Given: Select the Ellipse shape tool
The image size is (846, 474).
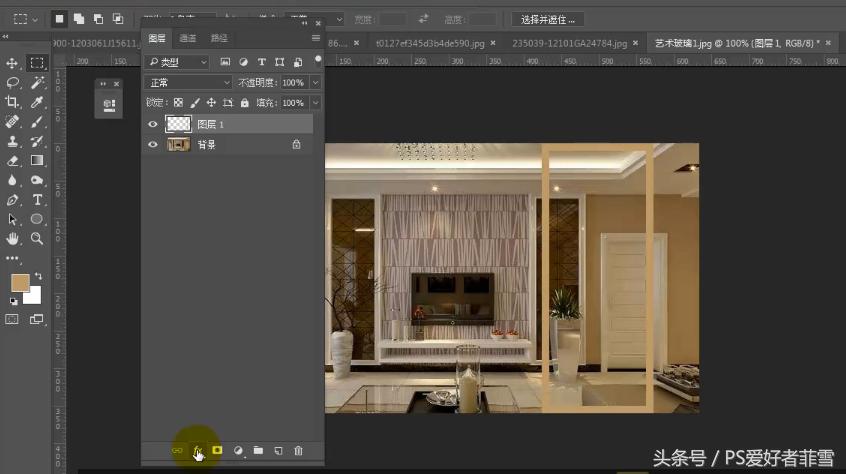Looking at the screenshot, I should click(37, 219).
